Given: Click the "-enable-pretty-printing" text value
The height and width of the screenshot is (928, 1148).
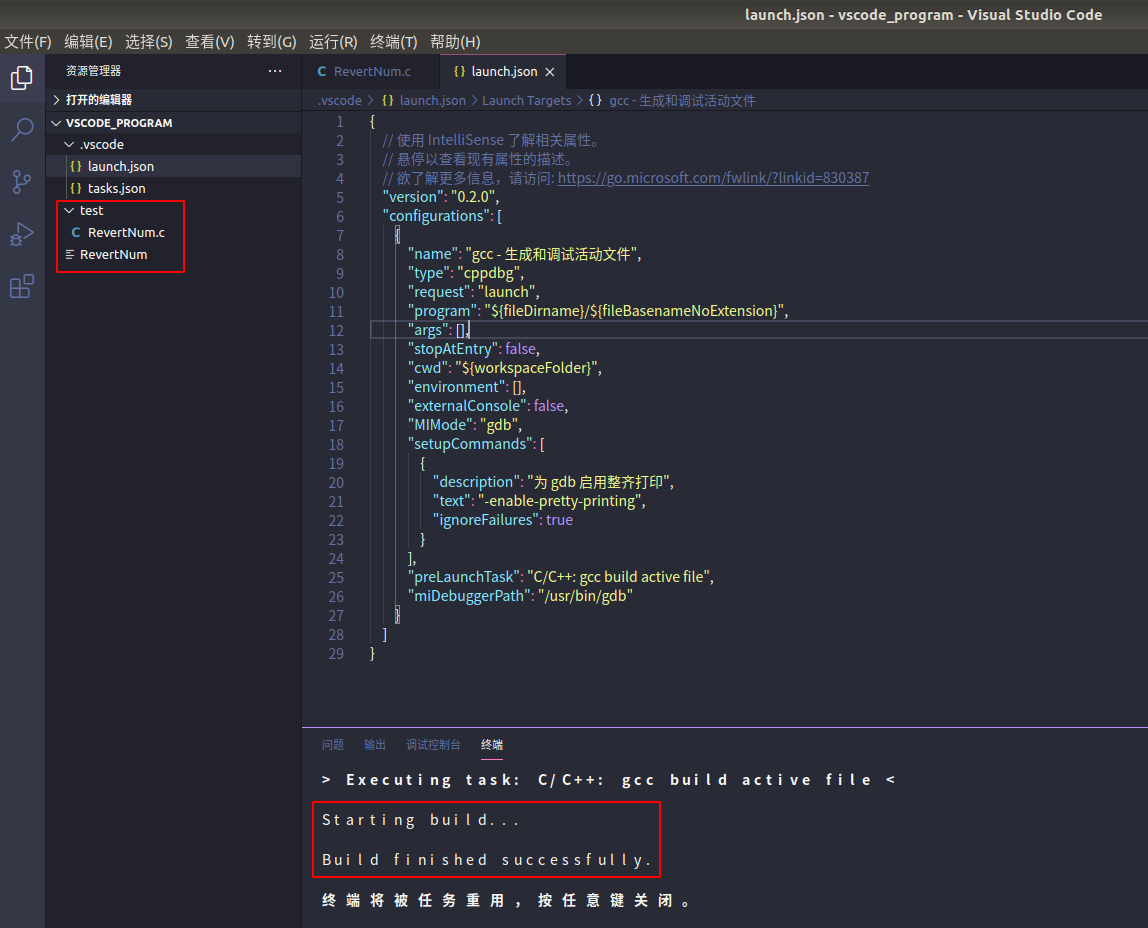Looking at the screenshot, I should 559,501.
